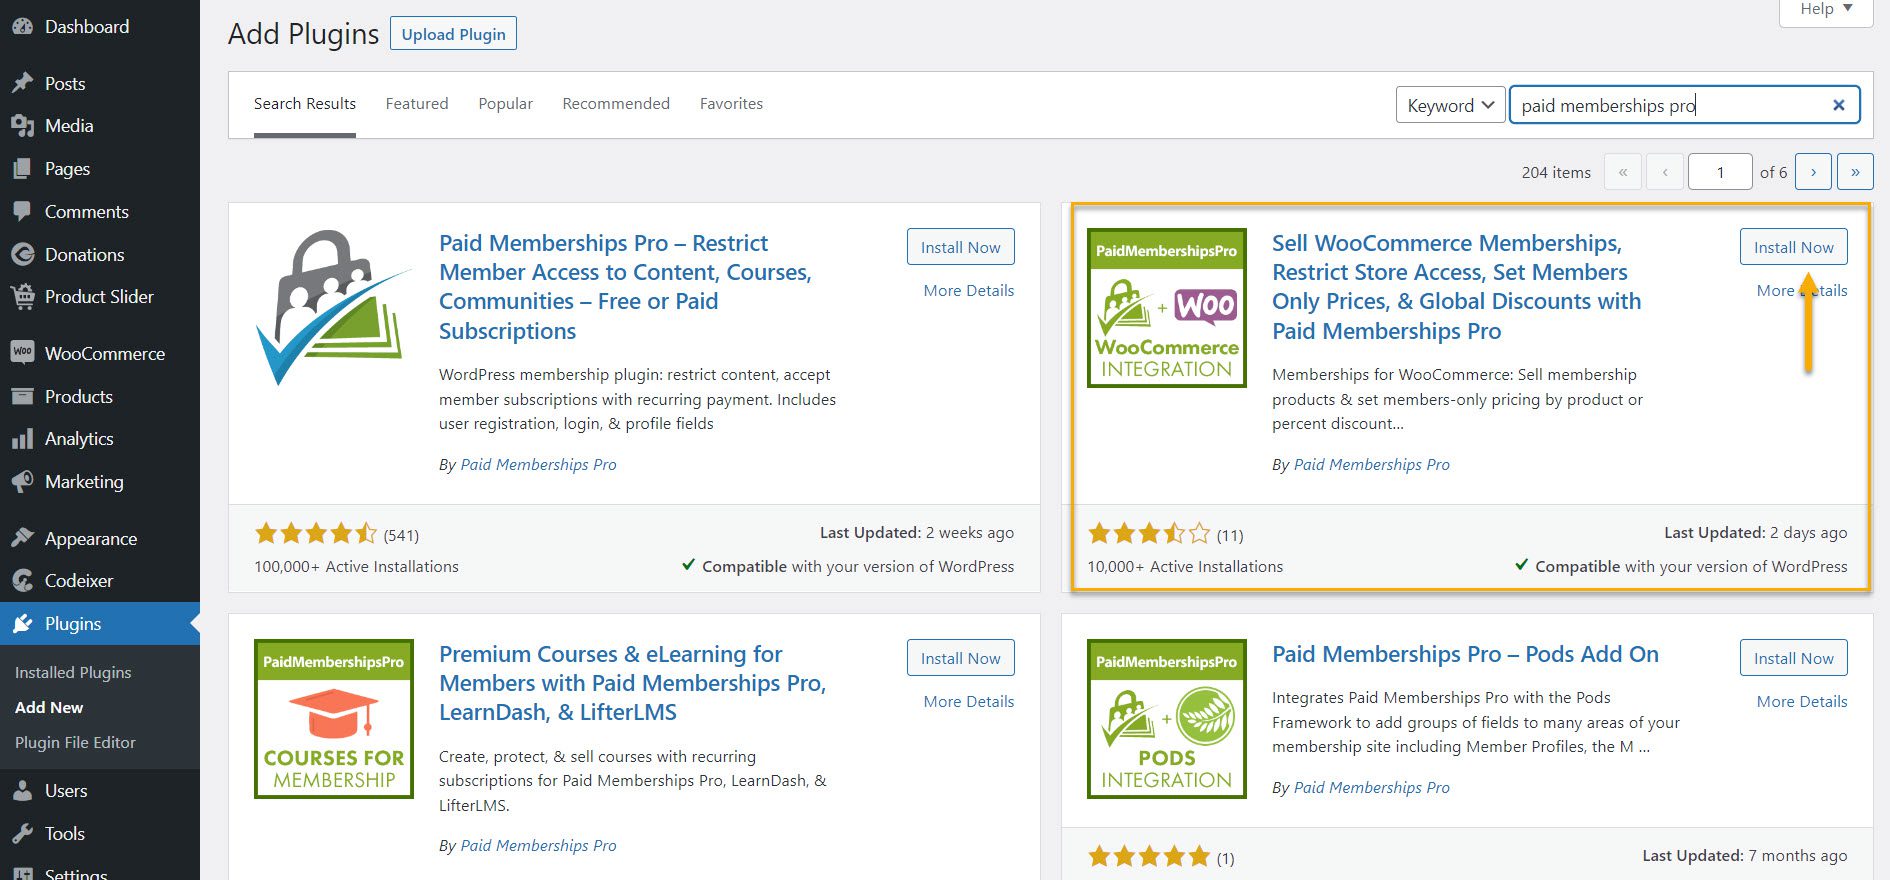The image size is (1890, 880).
Task: Install Paid Memberships Pro Restrict Member Access plugin
Action: tap(960, 247)
